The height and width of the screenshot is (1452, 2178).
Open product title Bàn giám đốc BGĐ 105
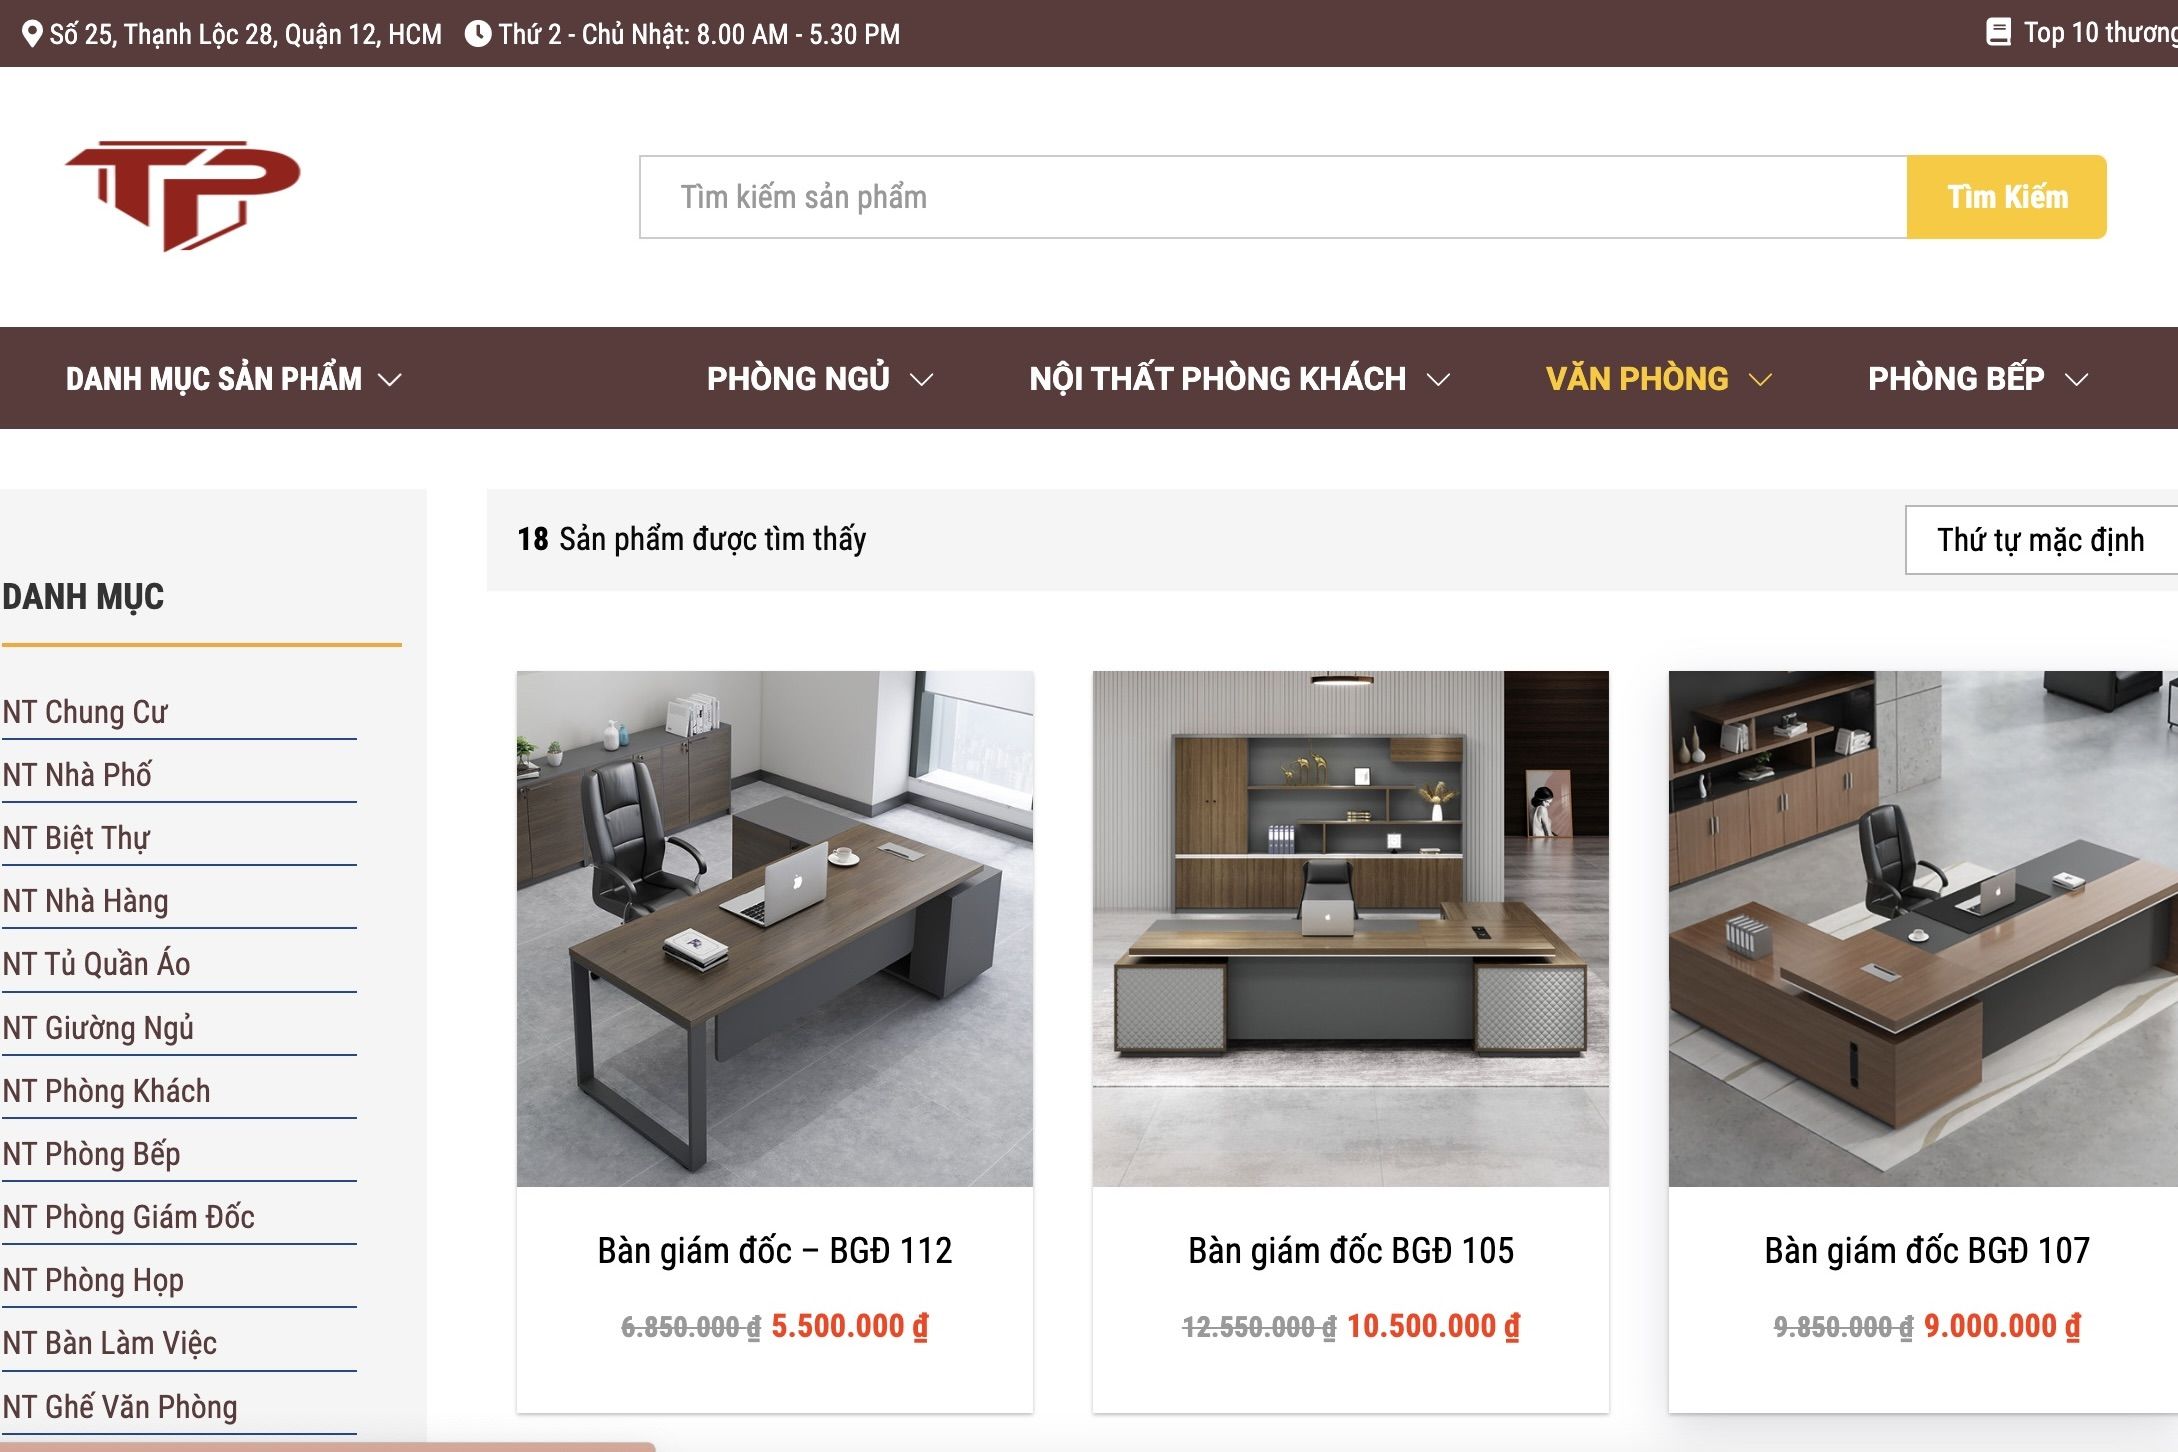[1351, 1251]
